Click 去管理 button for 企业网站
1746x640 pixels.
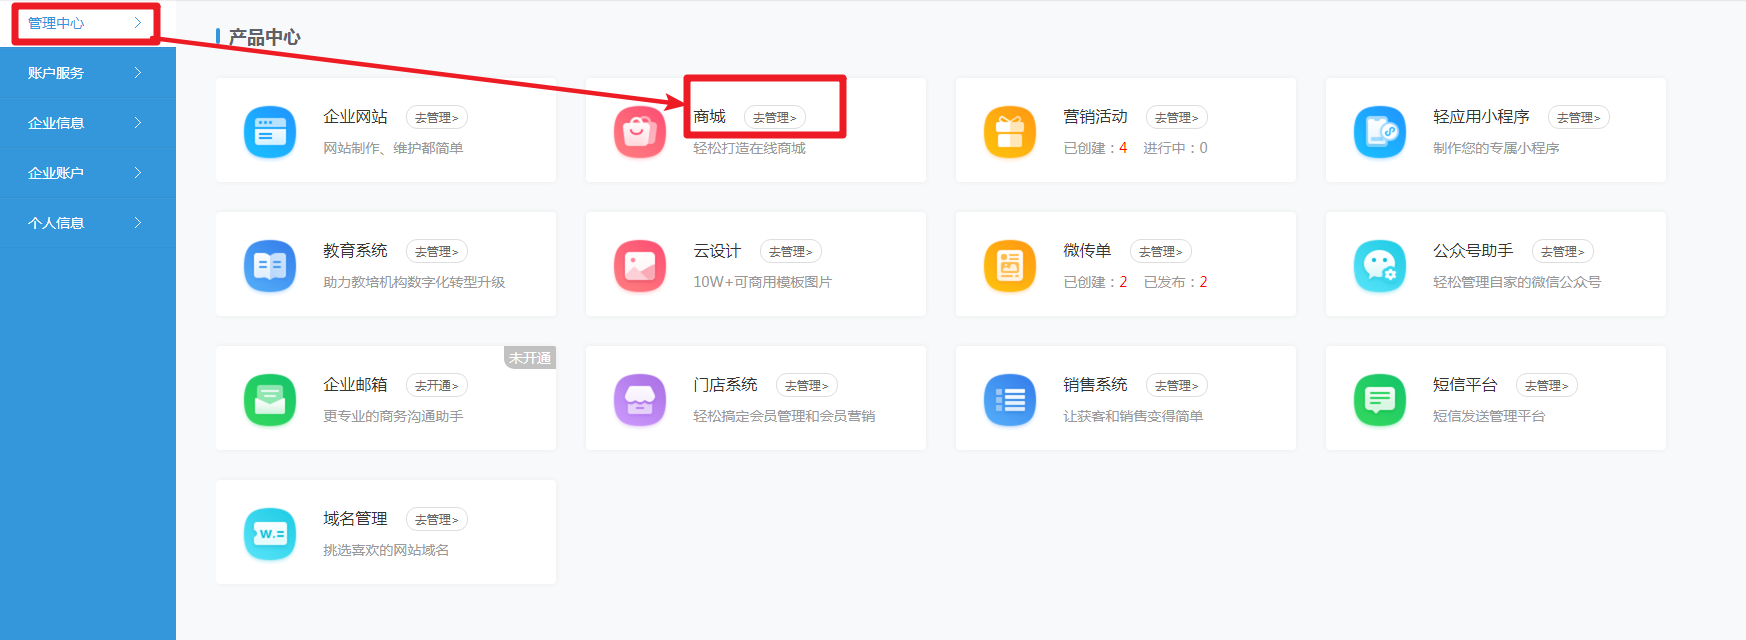point(437,117)
